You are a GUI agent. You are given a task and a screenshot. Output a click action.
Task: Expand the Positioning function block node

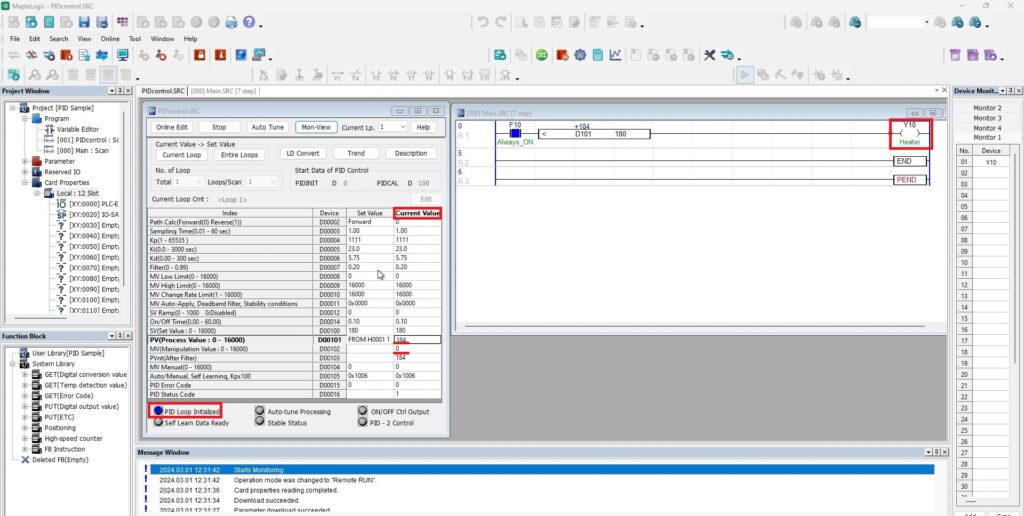point(25,428)
